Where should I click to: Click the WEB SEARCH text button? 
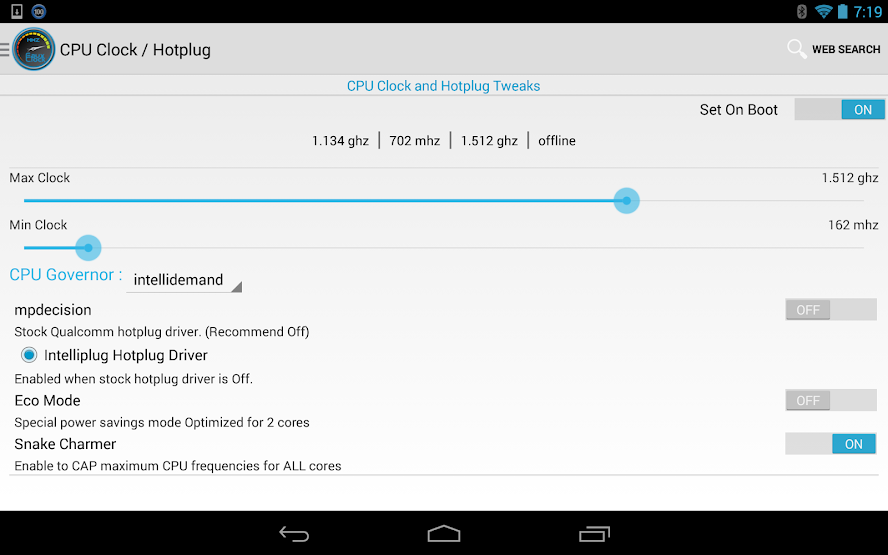point(846,49)
